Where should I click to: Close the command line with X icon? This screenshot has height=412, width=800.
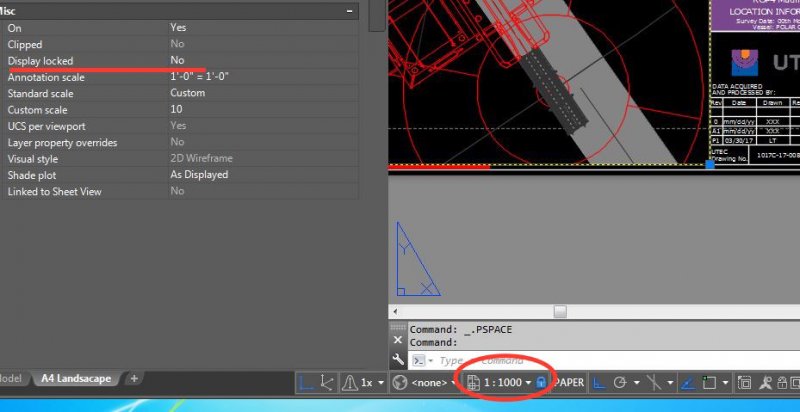[398, 340]
